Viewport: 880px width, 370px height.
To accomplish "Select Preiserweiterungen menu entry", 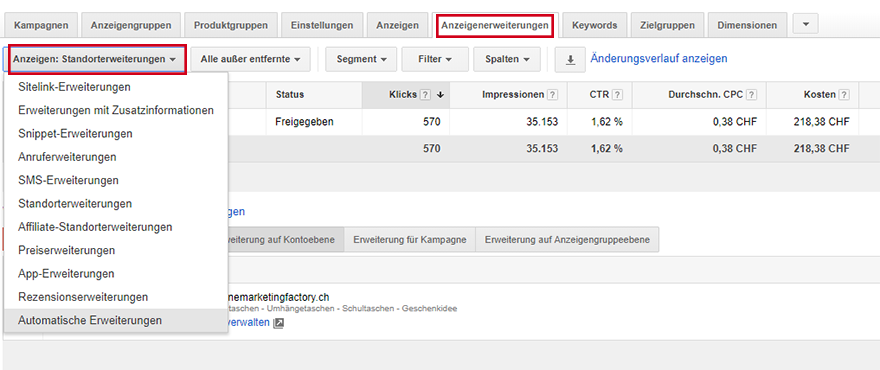I will tap(116, 250).
